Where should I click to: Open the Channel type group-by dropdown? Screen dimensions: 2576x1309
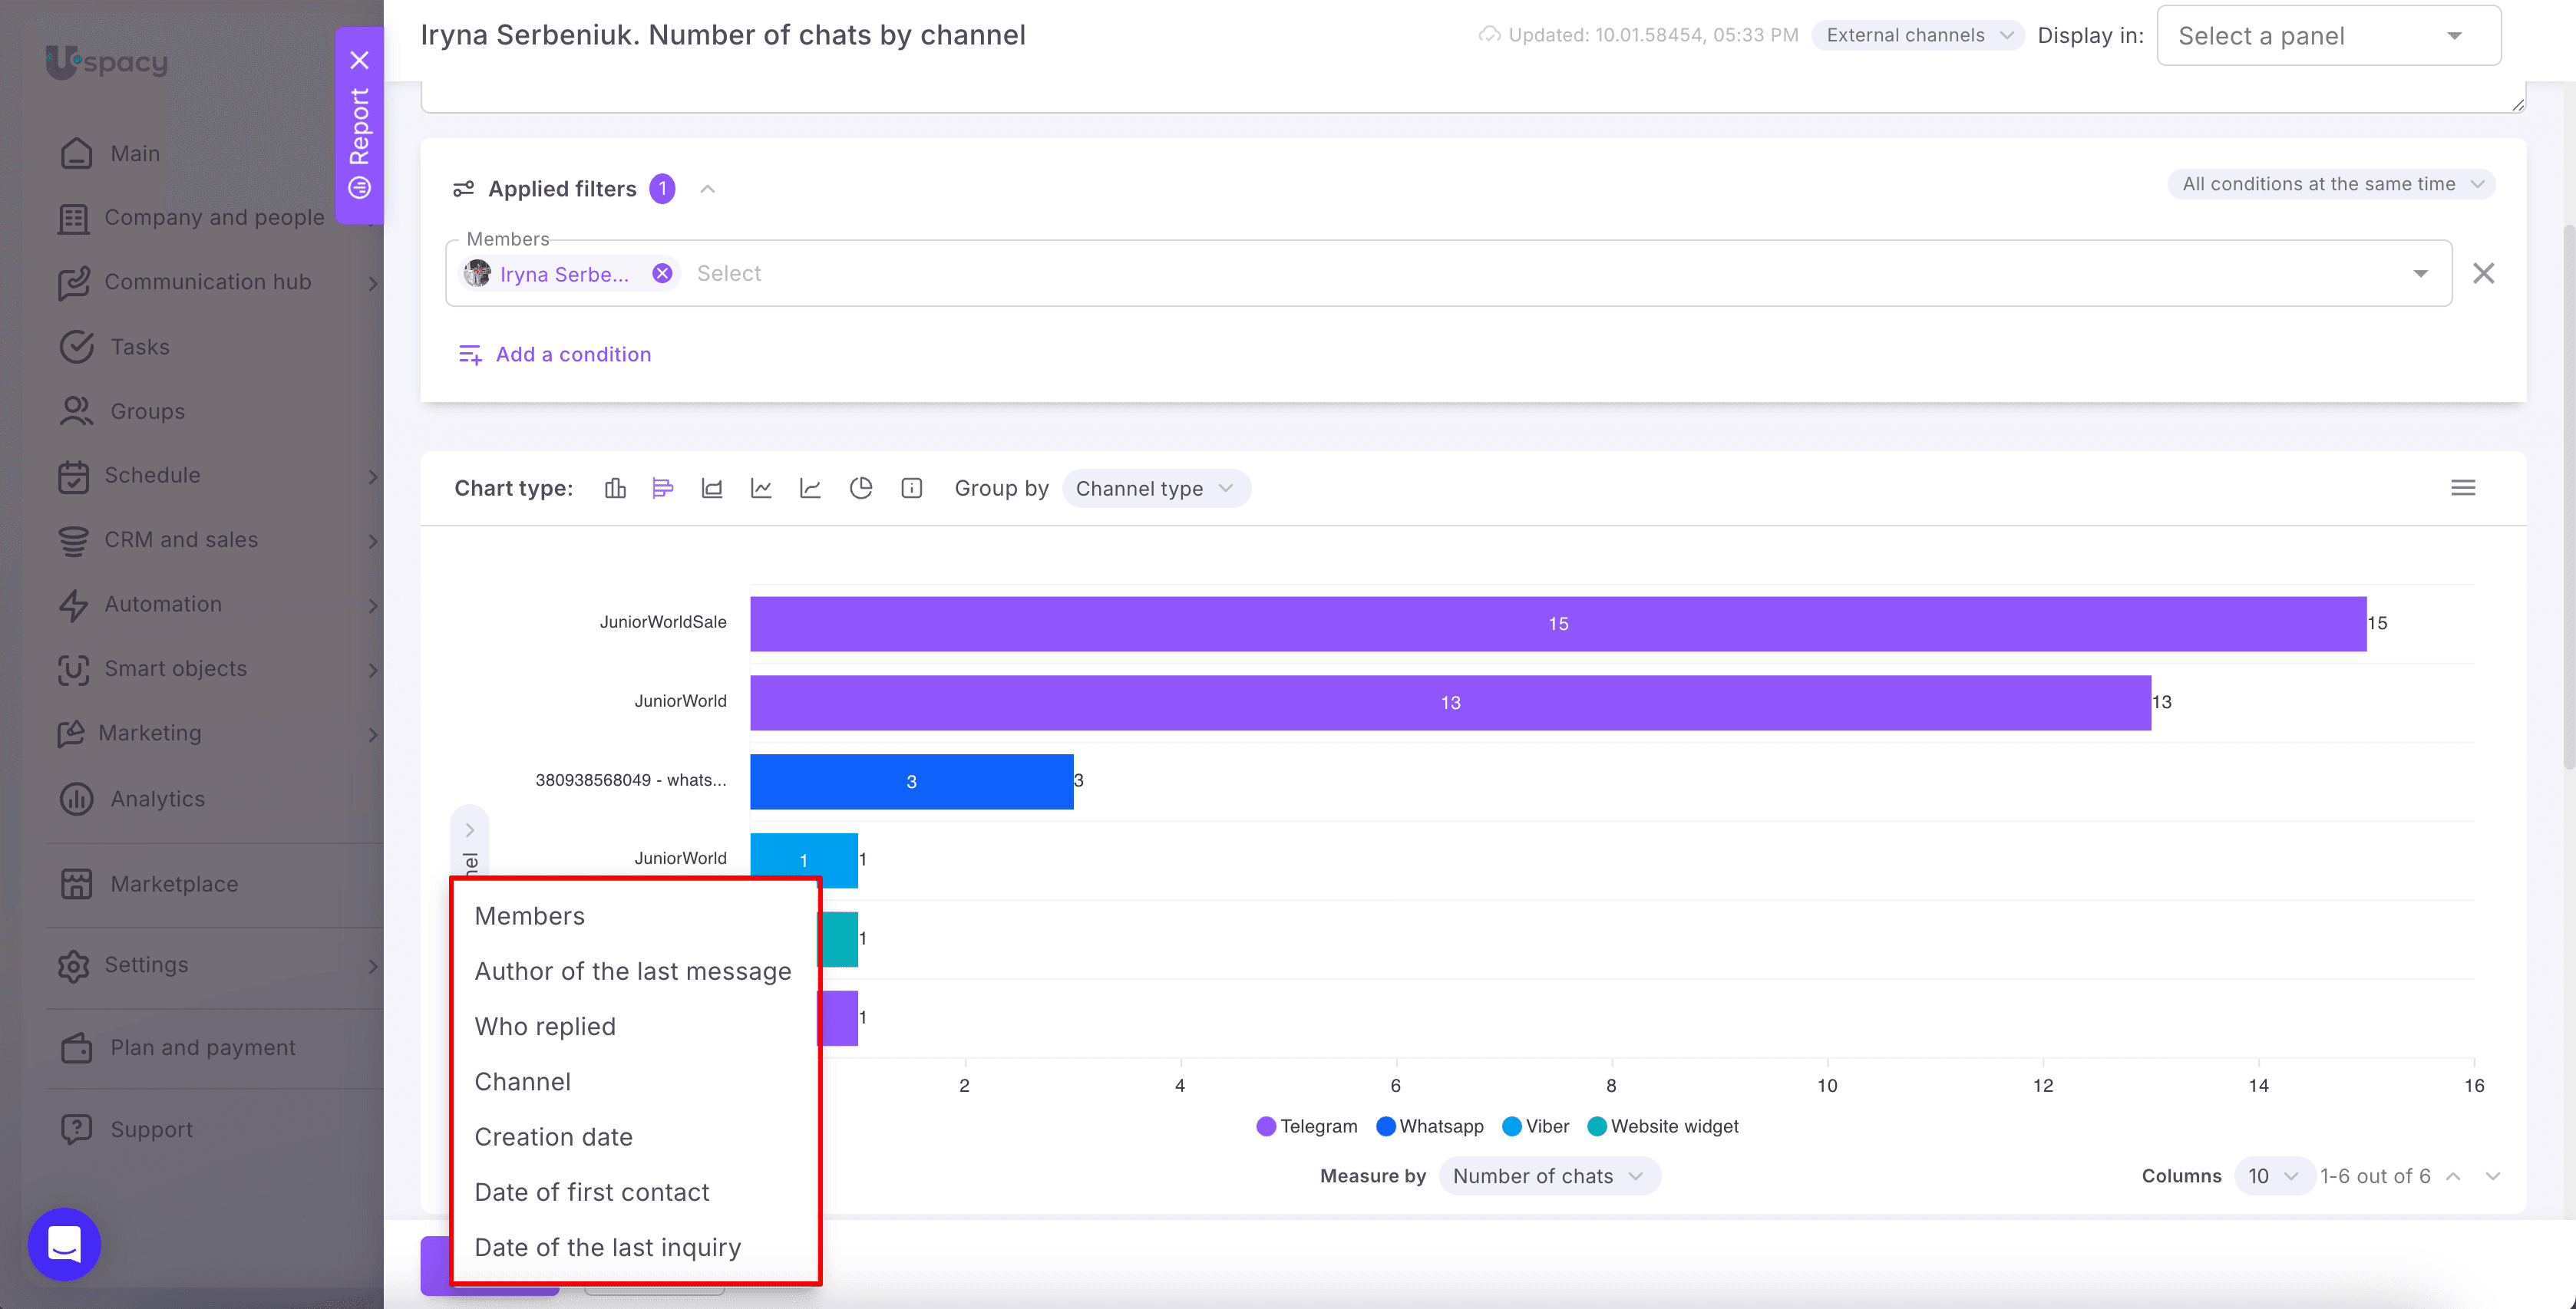point(1155,488)
